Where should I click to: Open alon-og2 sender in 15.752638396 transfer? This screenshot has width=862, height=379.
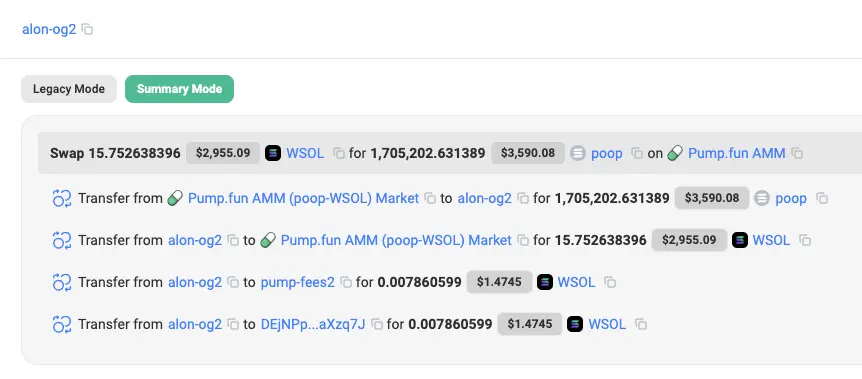[195, 240]
